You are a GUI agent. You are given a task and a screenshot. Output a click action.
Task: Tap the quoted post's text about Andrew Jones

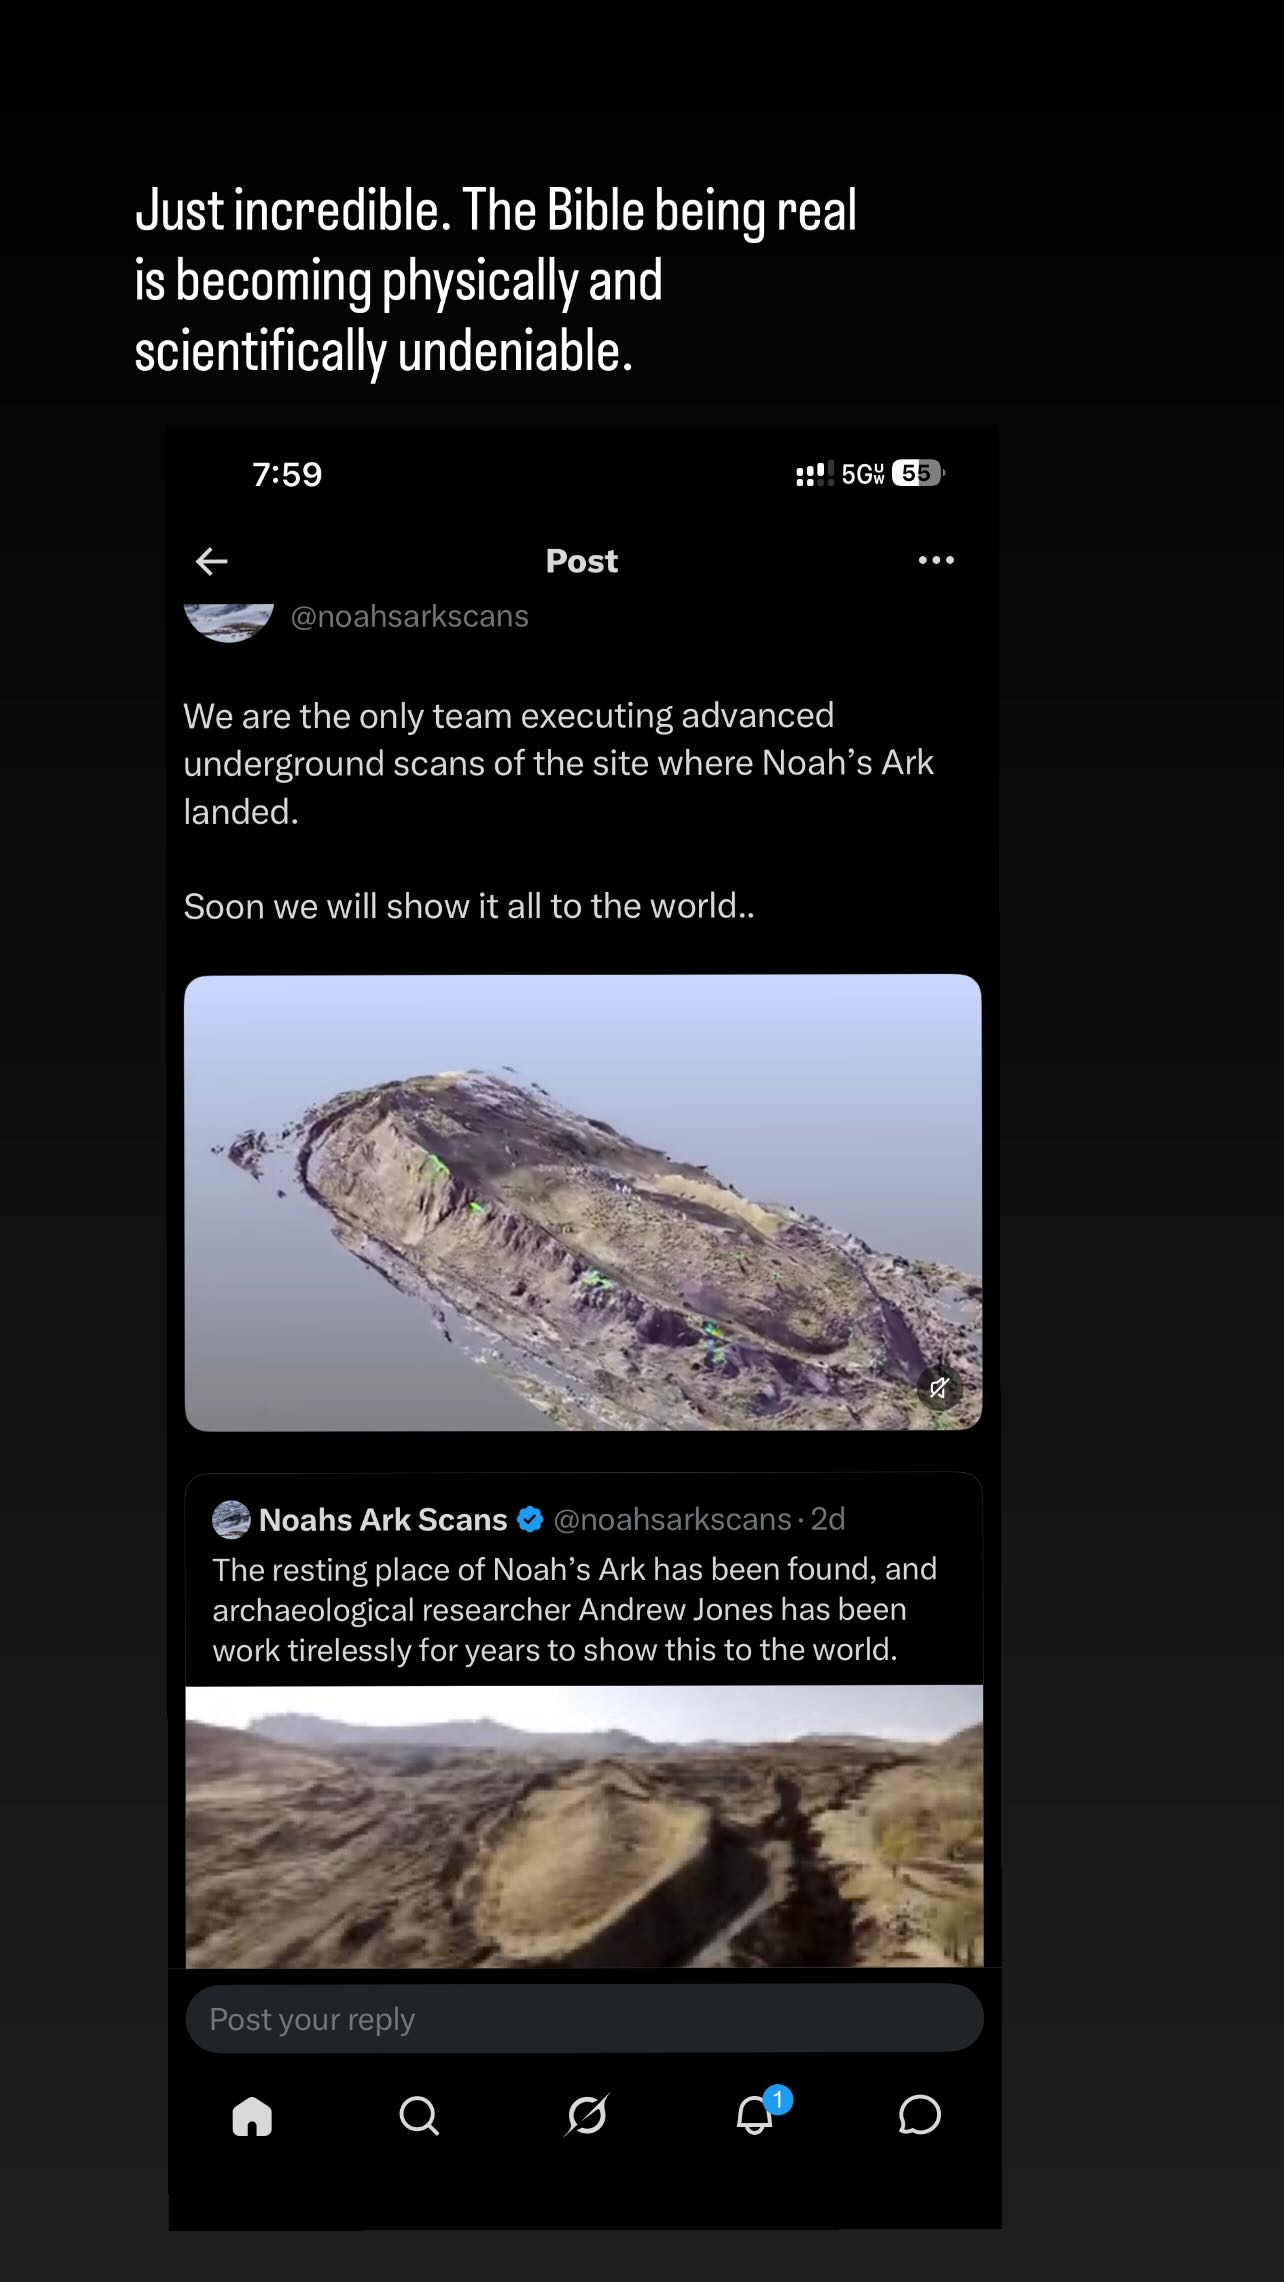575,1609
